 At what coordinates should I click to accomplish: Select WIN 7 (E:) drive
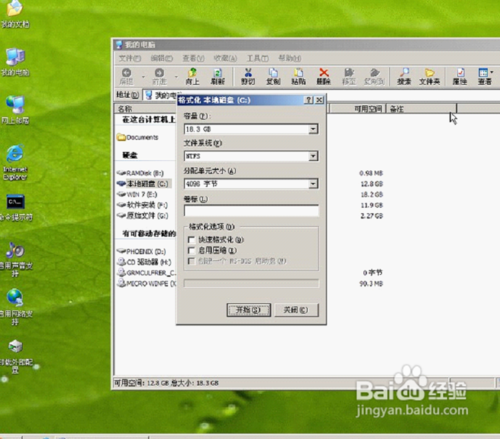[x=137, y=194]
